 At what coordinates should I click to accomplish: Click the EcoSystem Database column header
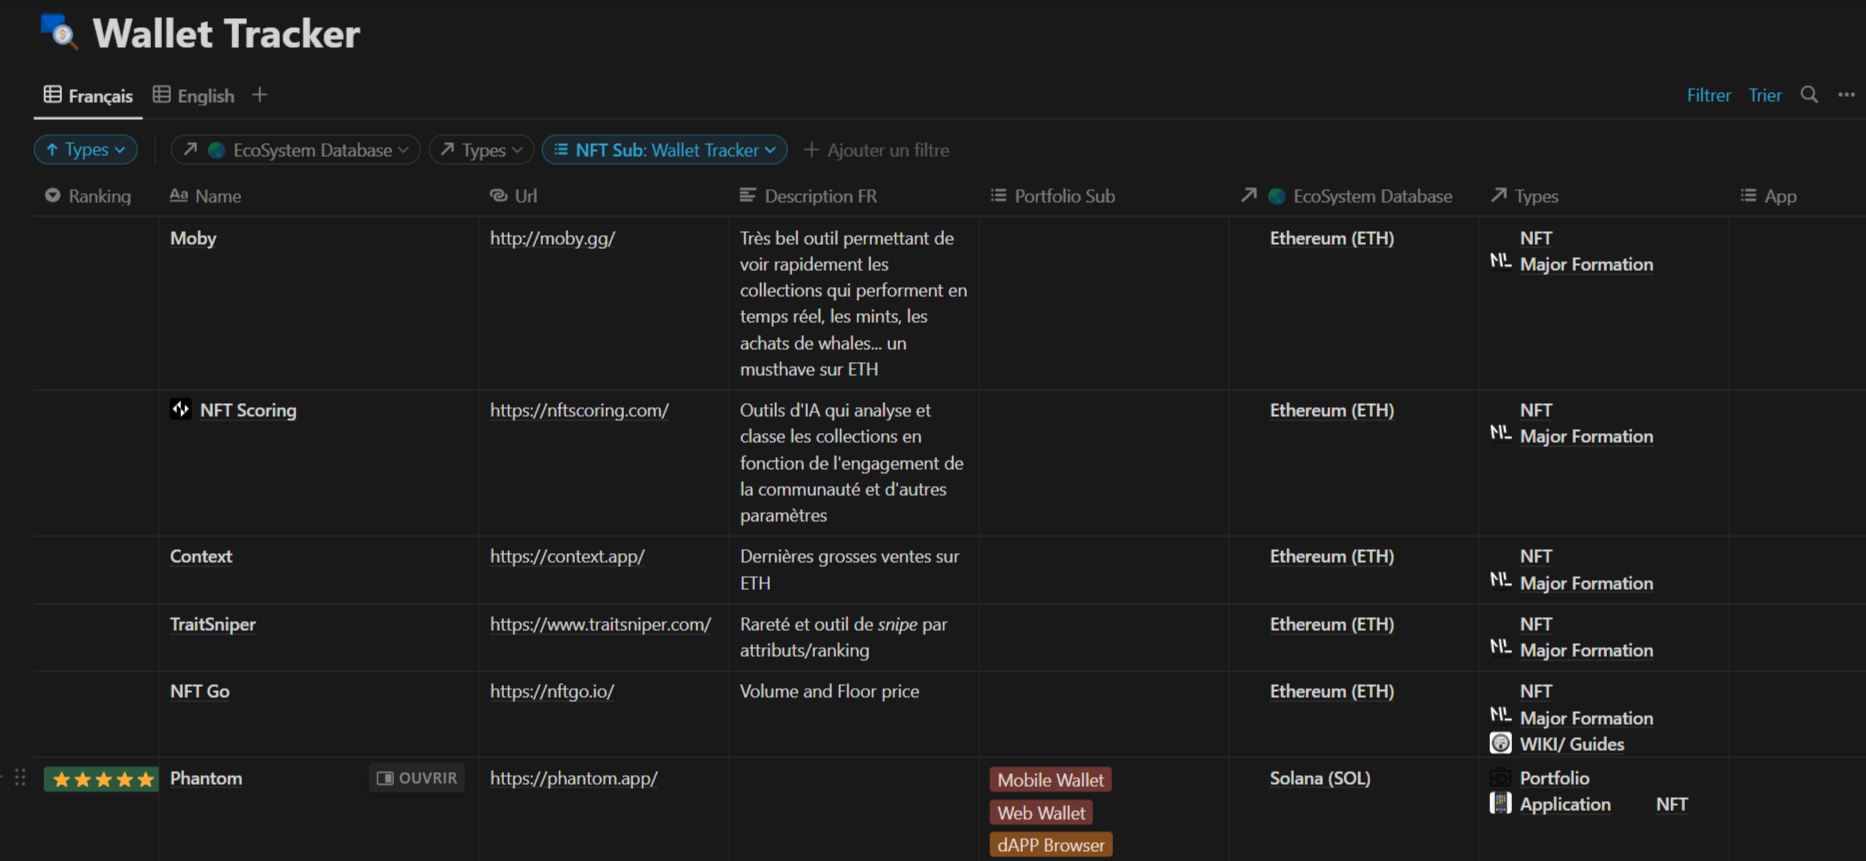coord(1347,196)
